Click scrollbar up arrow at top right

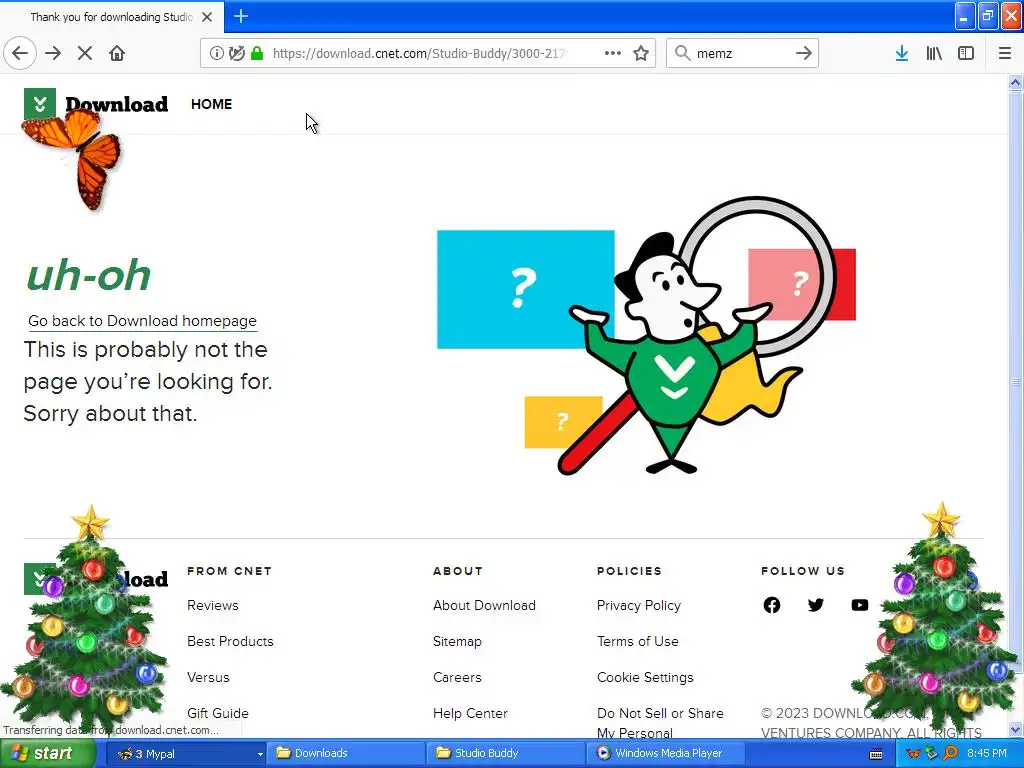[1015, 82]
